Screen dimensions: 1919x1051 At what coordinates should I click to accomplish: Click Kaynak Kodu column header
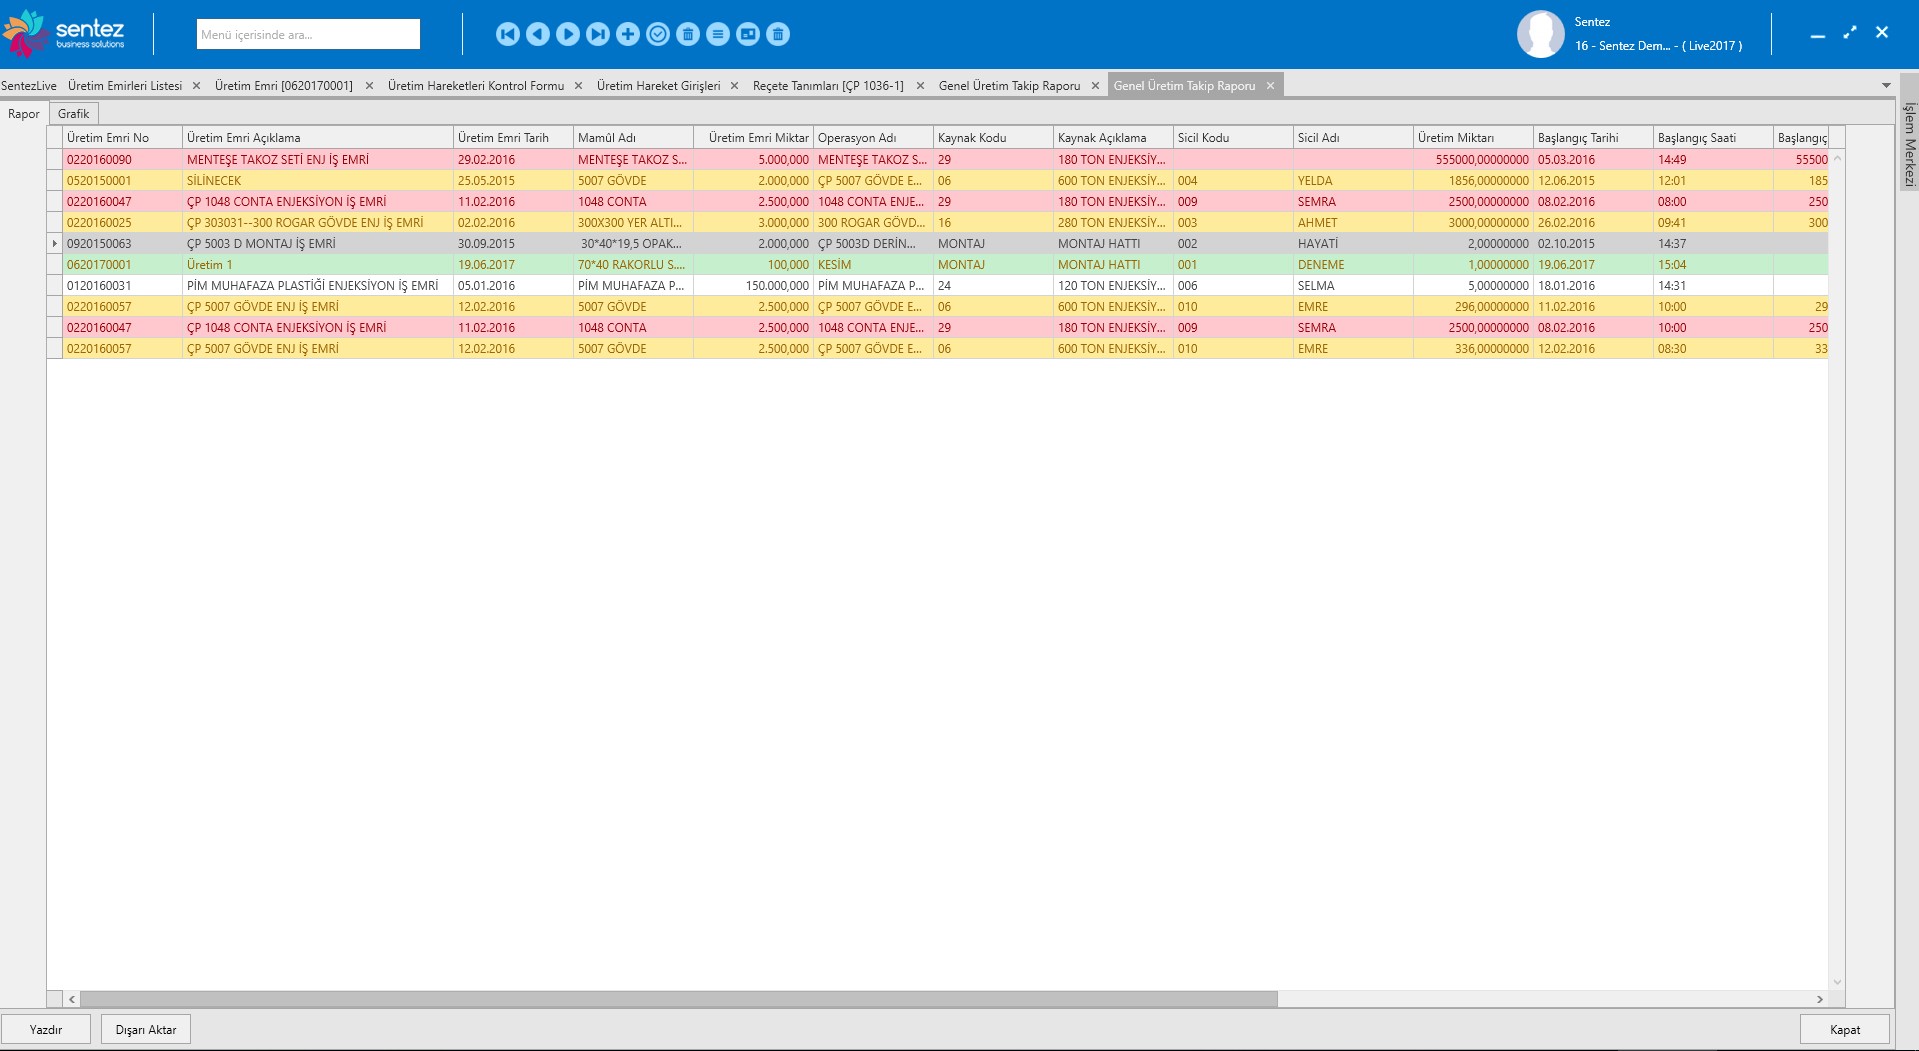coord(993,138)
